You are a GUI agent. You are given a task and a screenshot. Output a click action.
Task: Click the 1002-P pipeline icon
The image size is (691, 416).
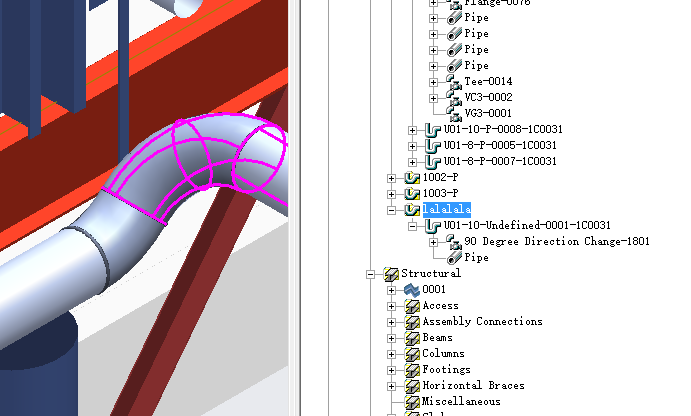[412, 178]
